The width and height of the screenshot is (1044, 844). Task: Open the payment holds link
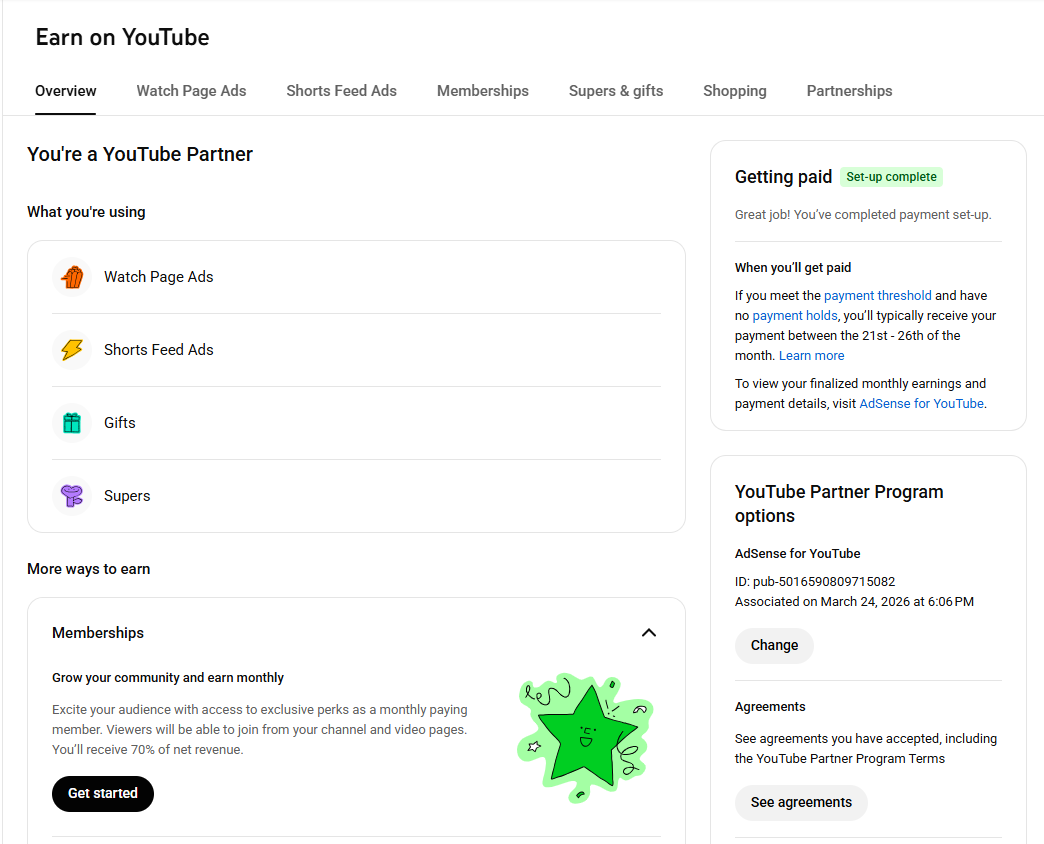point(794,316)
